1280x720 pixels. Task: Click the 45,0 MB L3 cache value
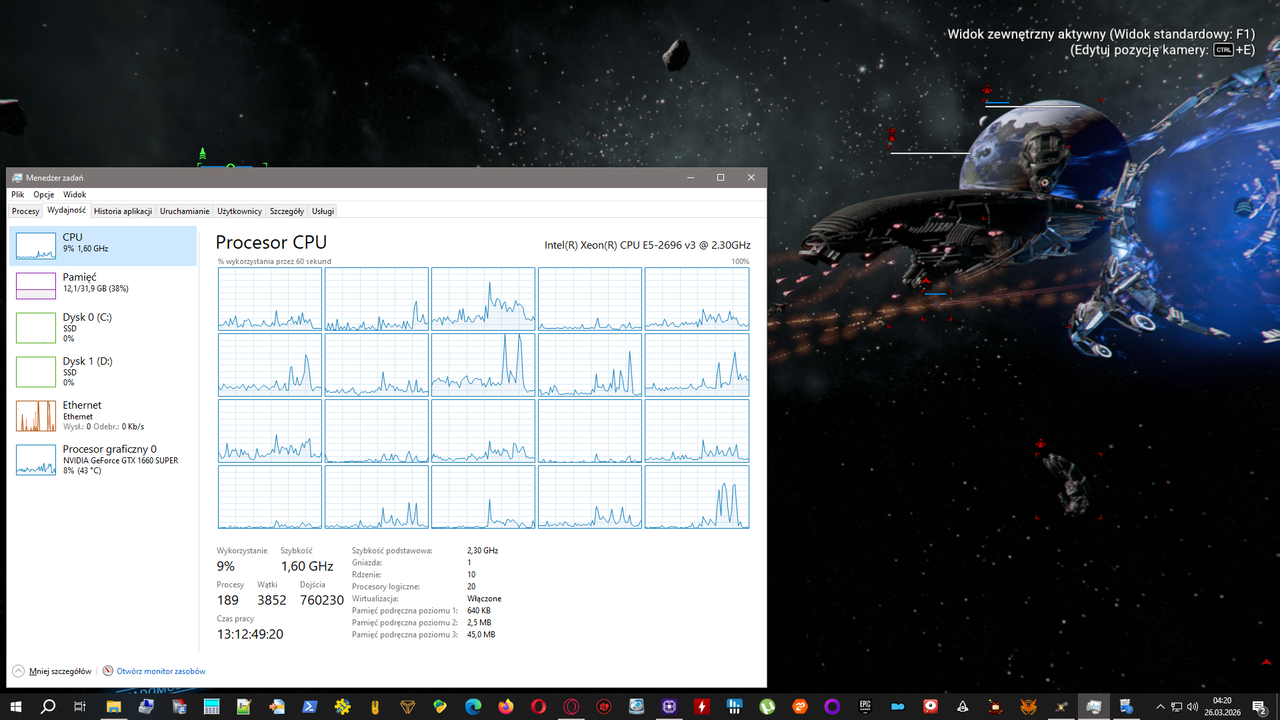pyautogui.click(x=481, y=635)
